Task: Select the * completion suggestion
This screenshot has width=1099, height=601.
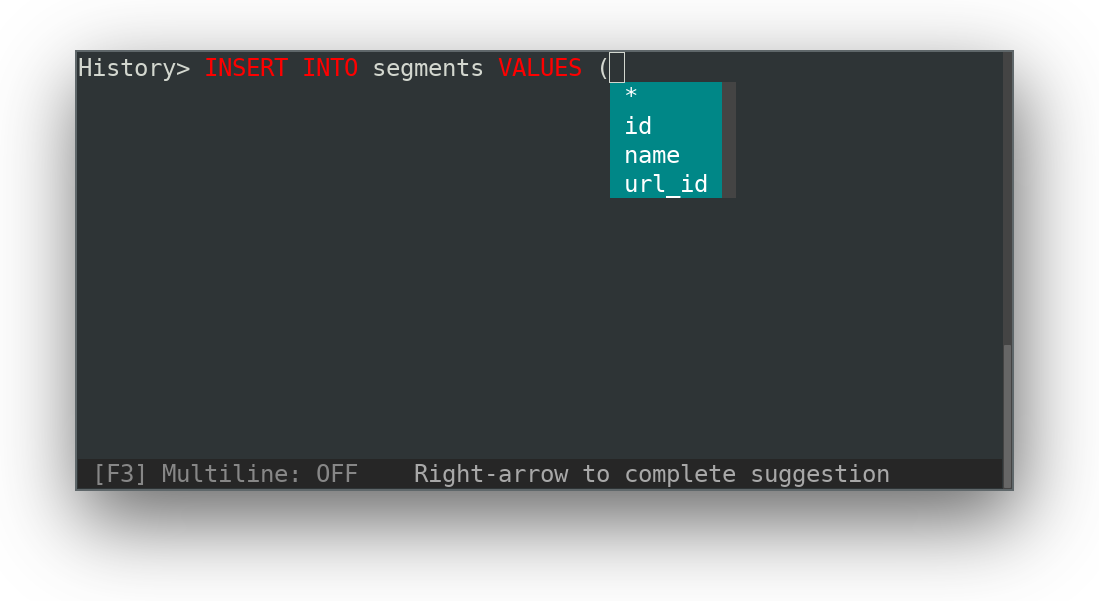Action: click(666, 96)
